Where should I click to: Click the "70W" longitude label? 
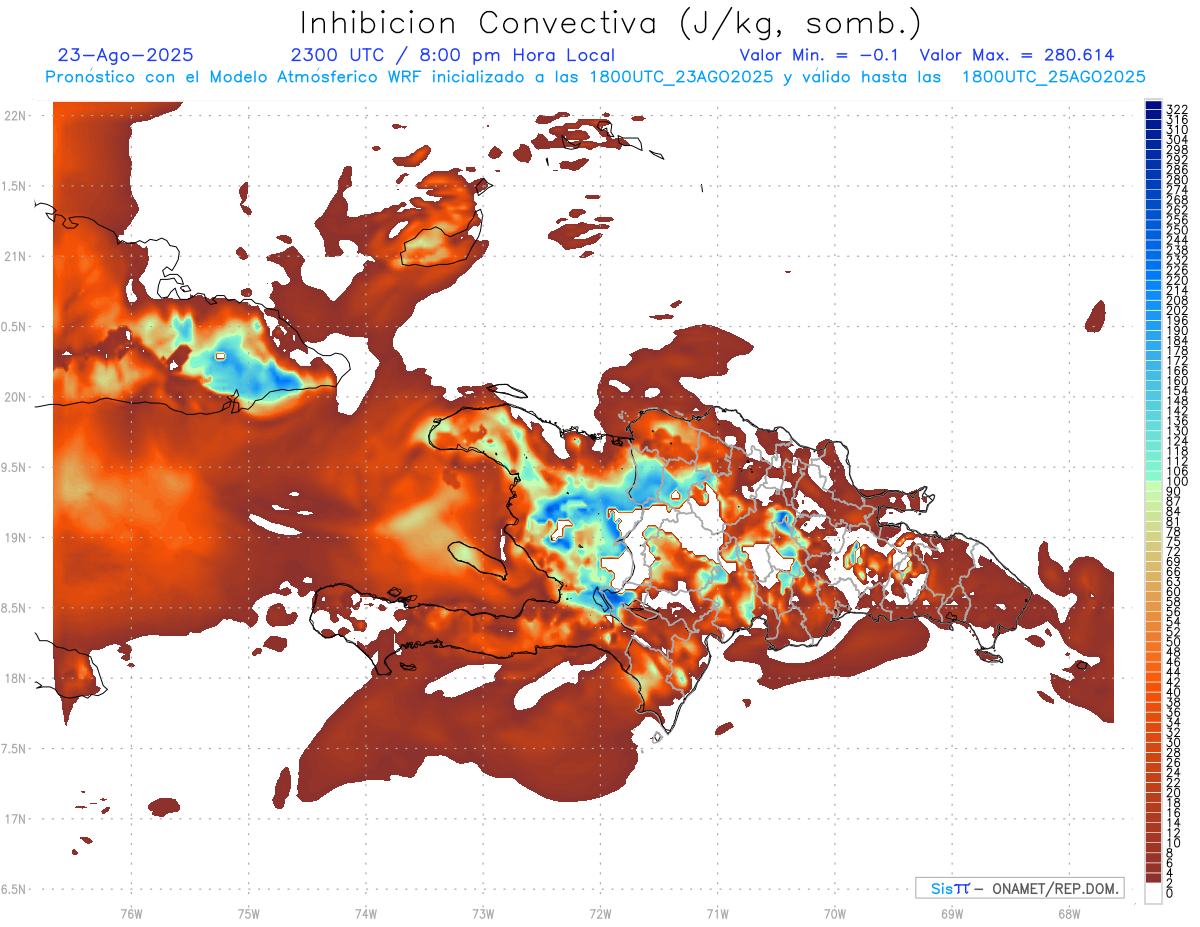pos(835,913)
